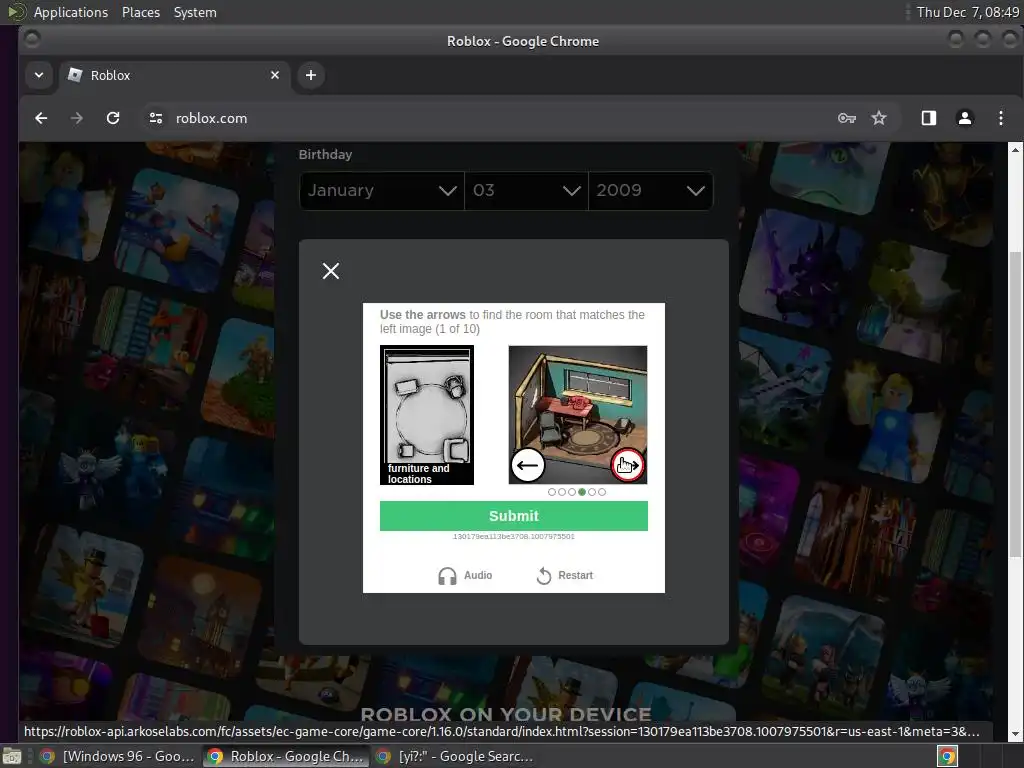Click the ROBLOX ON YOUR DEVICE heading

[506, 714]
